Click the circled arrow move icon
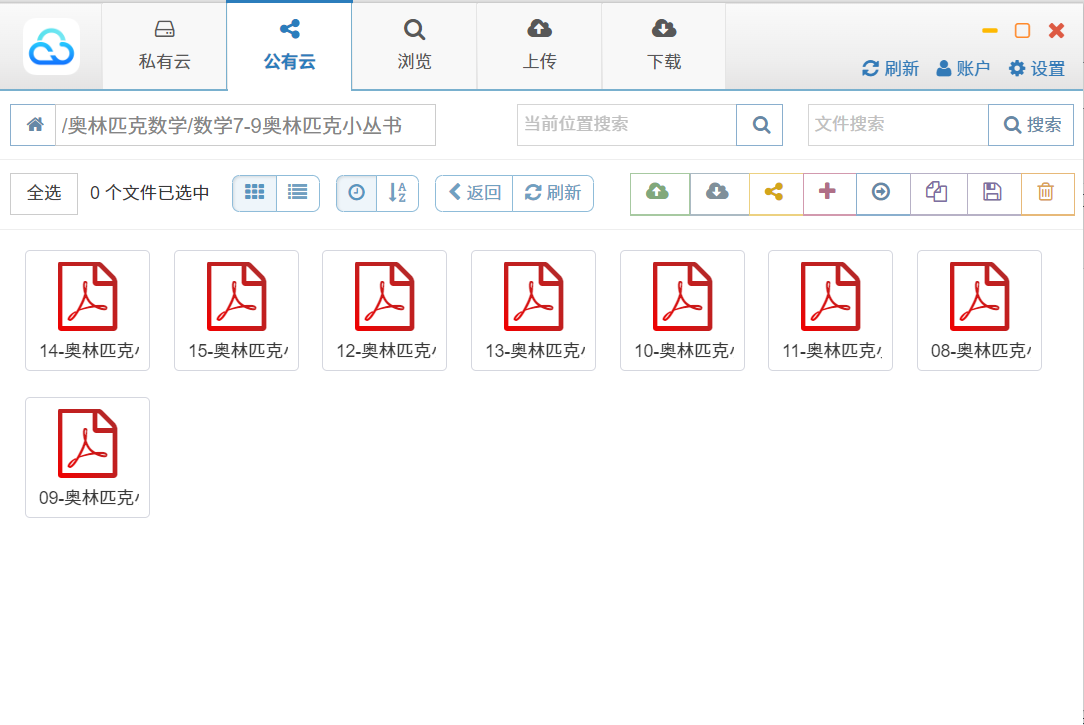 coord(881,193)
